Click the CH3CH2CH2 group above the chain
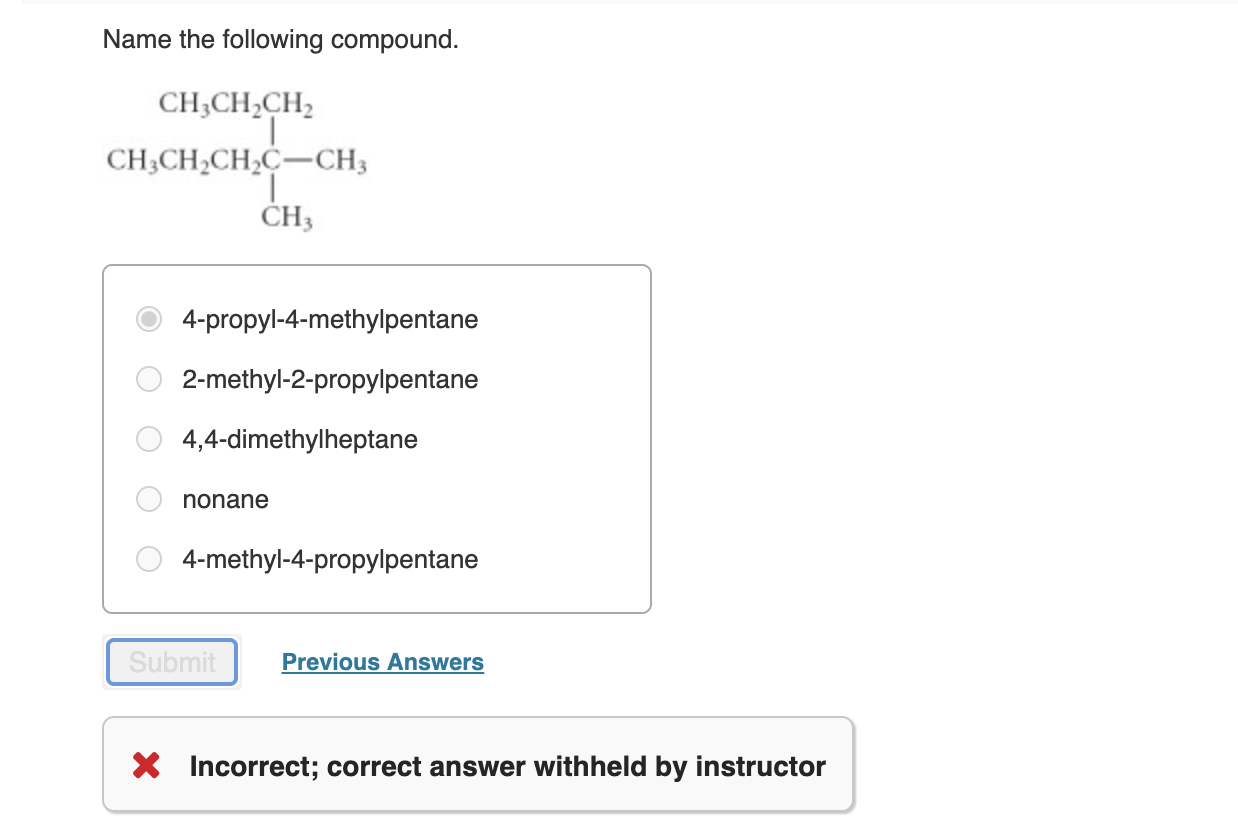This screenshot has height=830, width=1238. (234, 103)
